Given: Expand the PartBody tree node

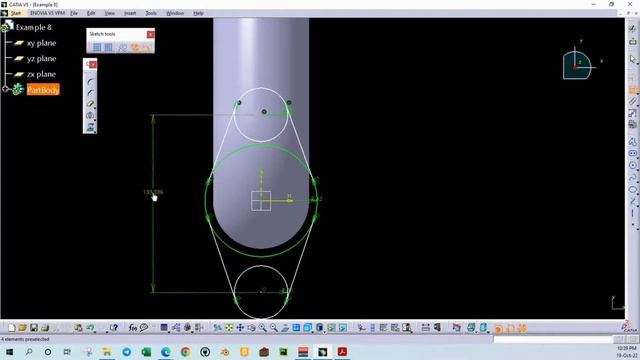Looking at the screenshot, I should [x=5, y=89].
